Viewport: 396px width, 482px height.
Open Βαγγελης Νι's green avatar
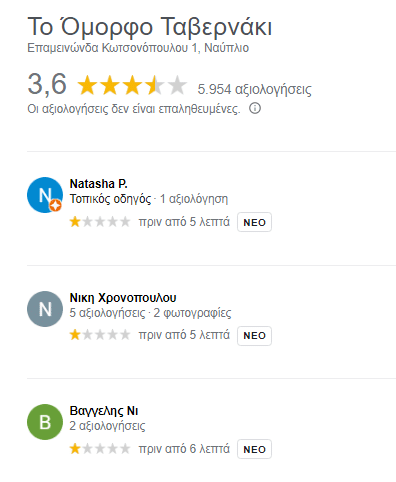pos(45,422)
